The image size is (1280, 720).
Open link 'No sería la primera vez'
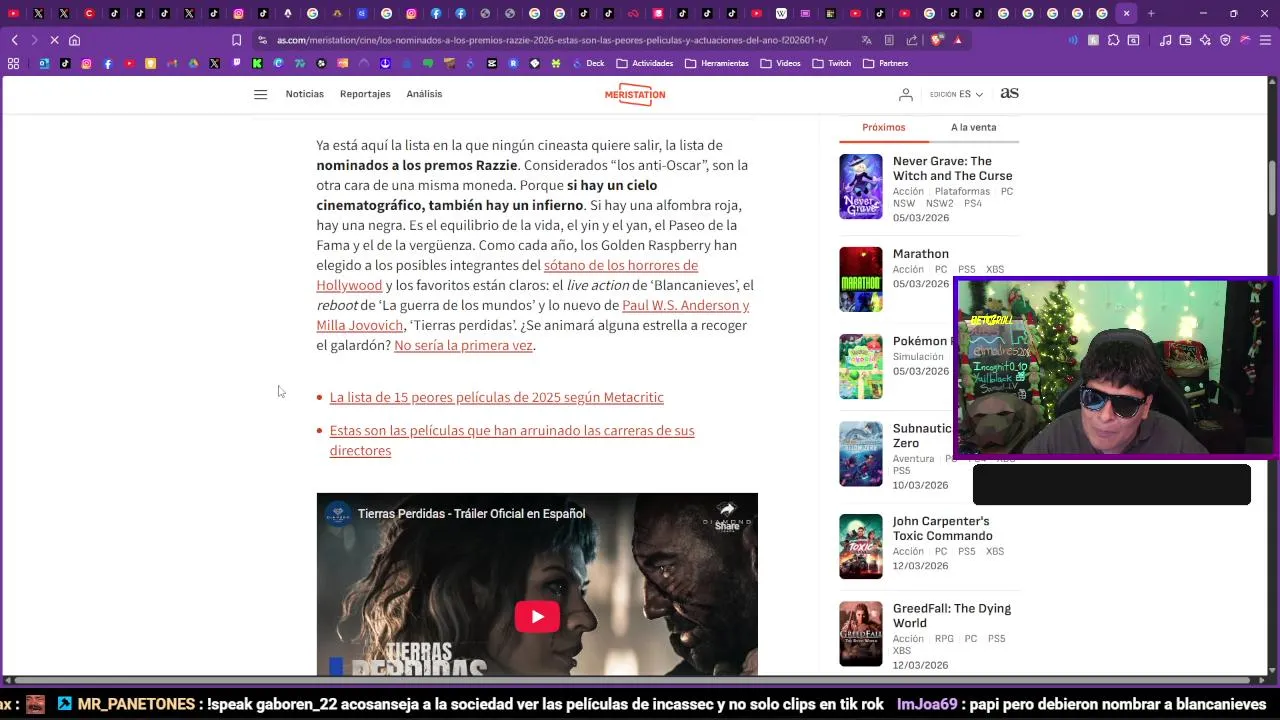pos(463,345)
